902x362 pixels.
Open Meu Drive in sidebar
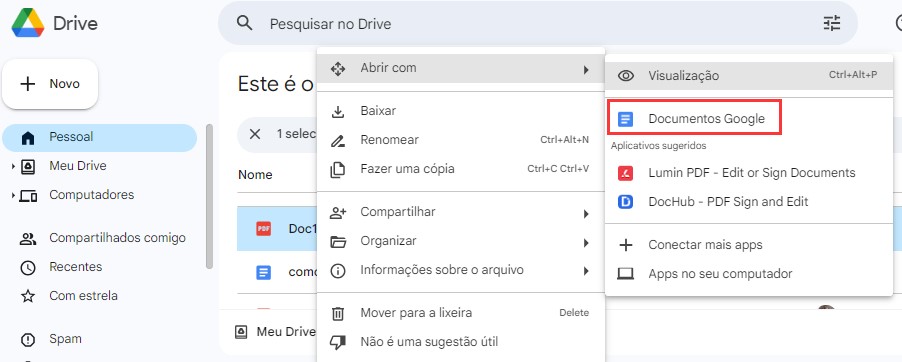point(78,166)
